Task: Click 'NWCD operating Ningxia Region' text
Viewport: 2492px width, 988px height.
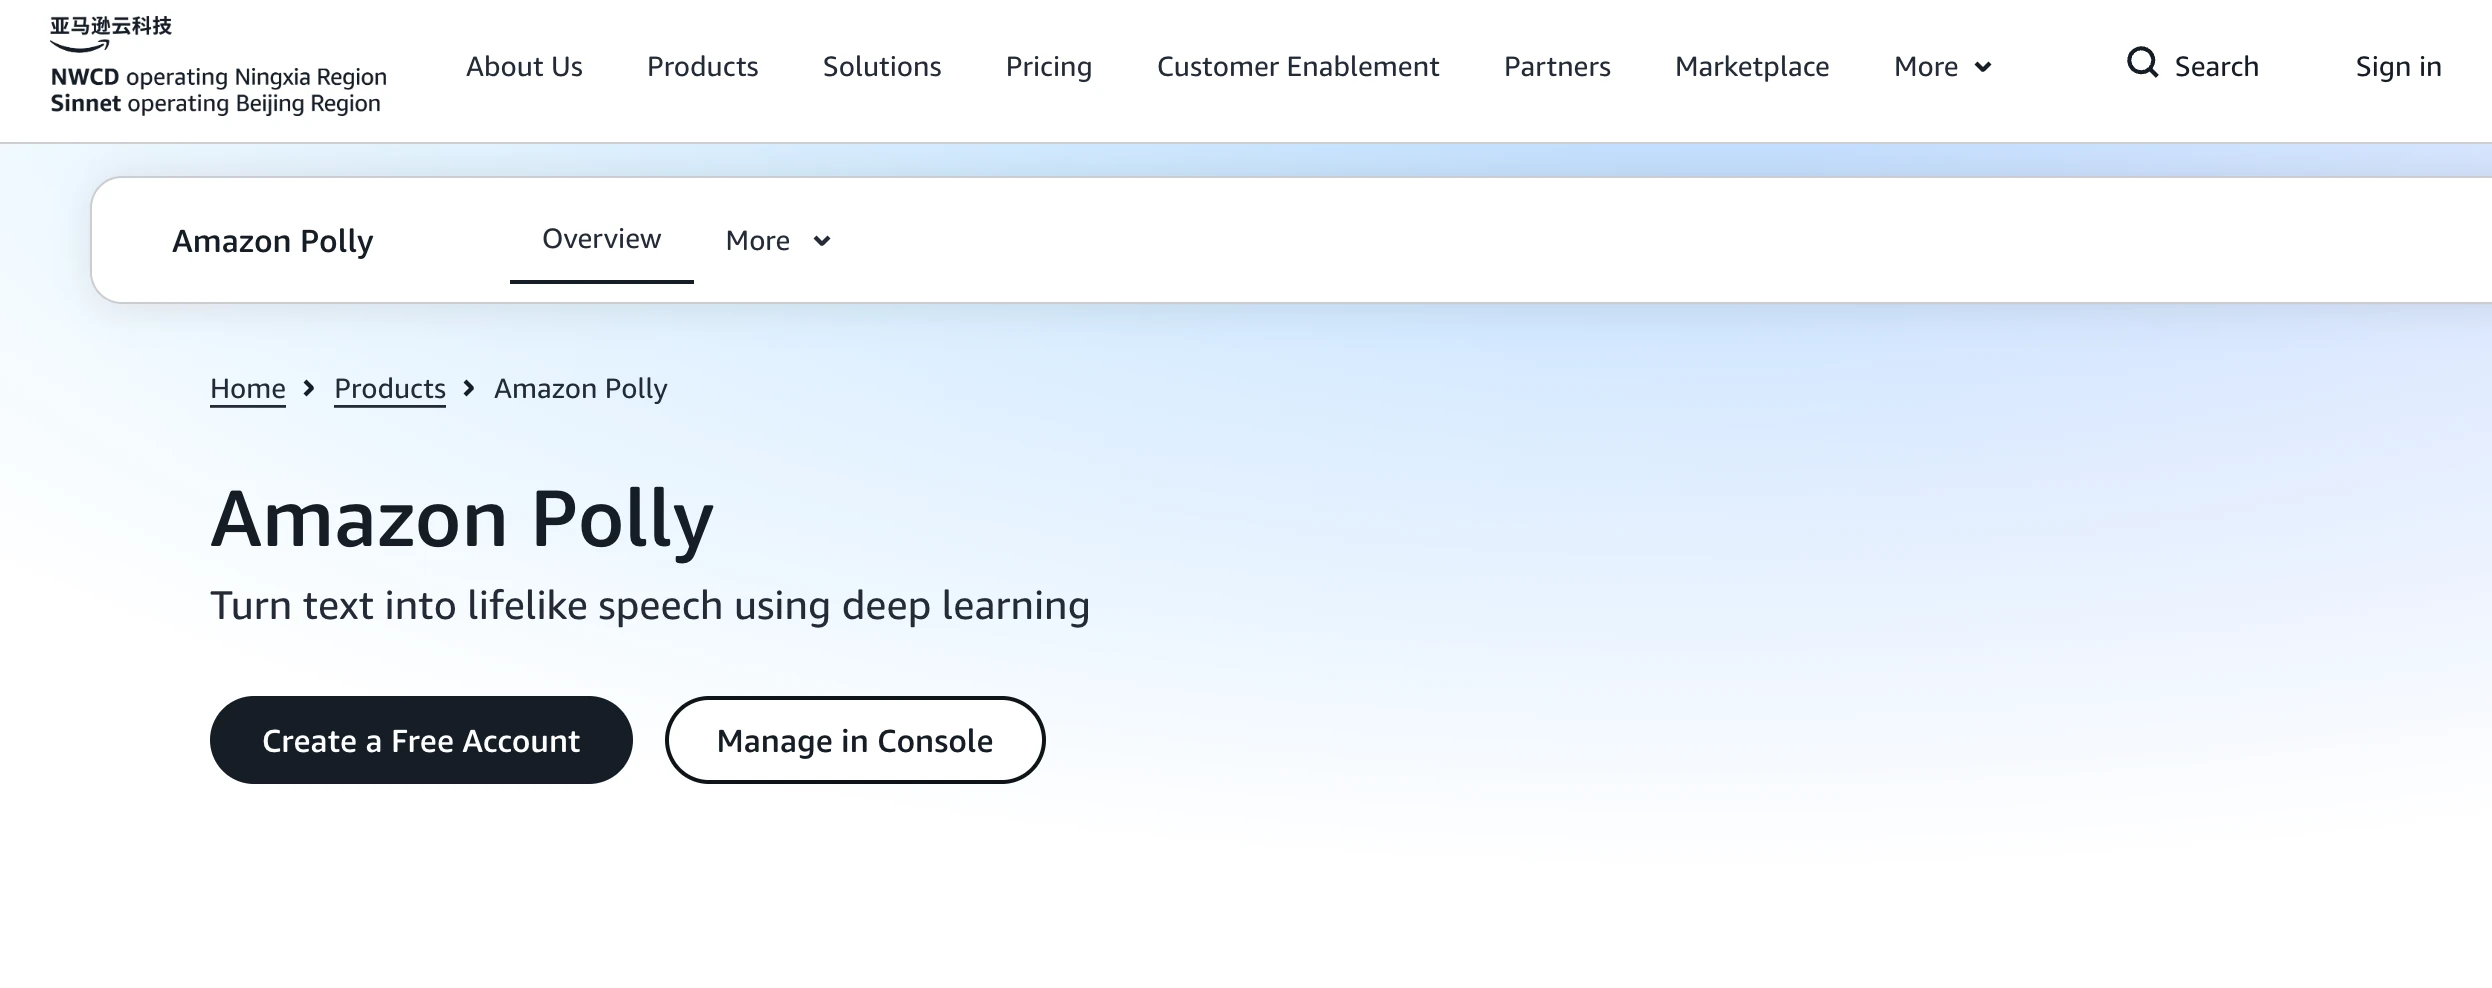Action: pos(219,77)
